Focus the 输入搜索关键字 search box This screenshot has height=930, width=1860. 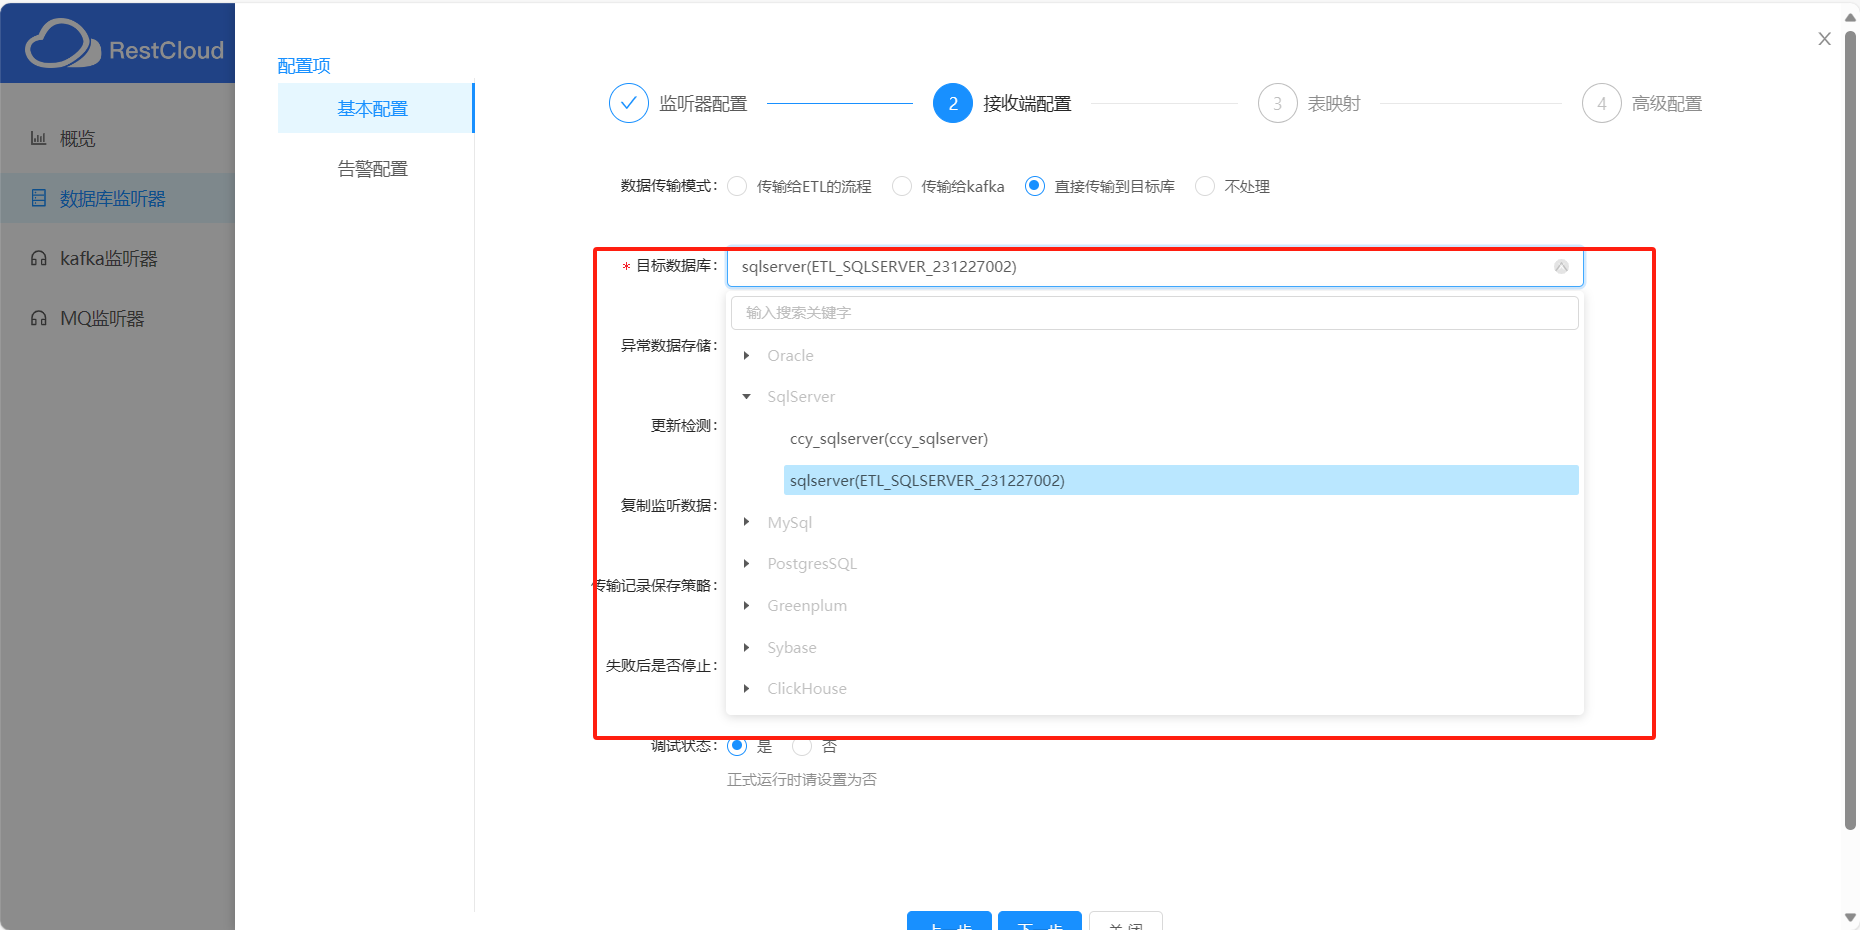tap(1154, 313)
